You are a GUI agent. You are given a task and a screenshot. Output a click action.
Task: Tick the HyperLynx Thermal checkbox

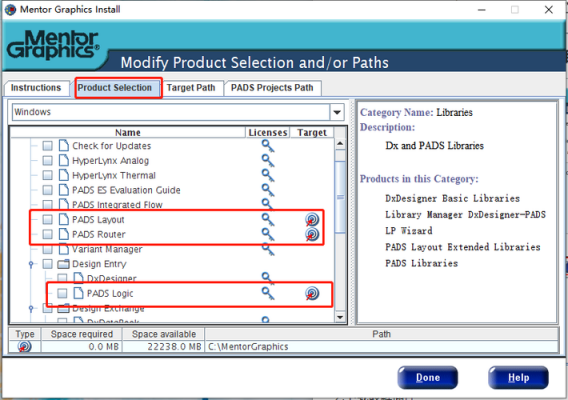pyautogui.click(x=47, y=175)
